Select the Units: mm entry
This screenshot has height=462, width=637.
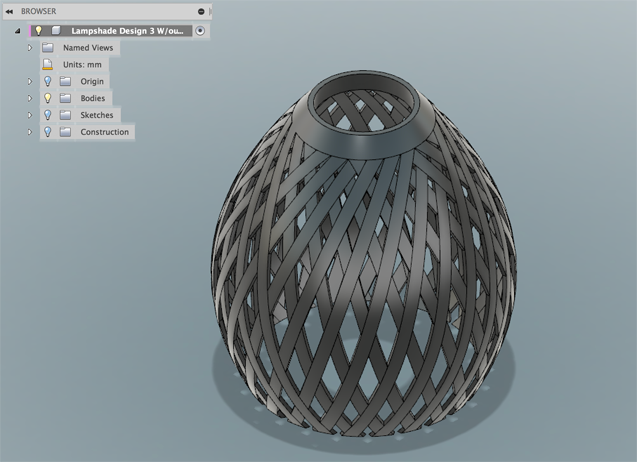[x=82, y=65]
